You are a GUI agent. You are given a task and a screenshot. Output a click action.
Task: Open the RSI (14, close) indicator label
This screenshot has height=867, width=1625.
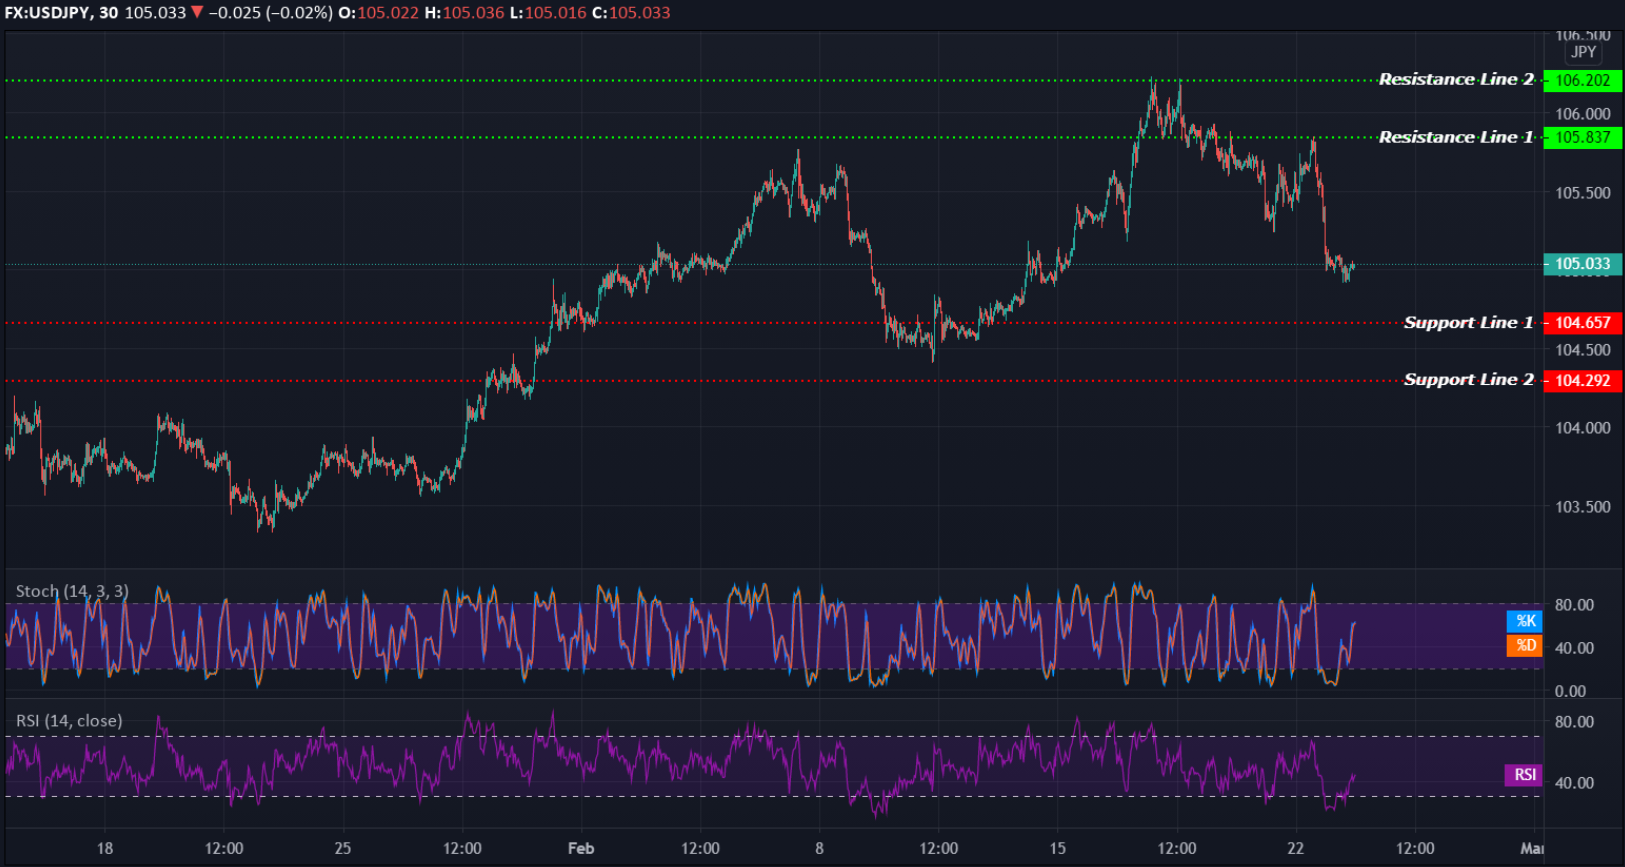click(69, 720)
